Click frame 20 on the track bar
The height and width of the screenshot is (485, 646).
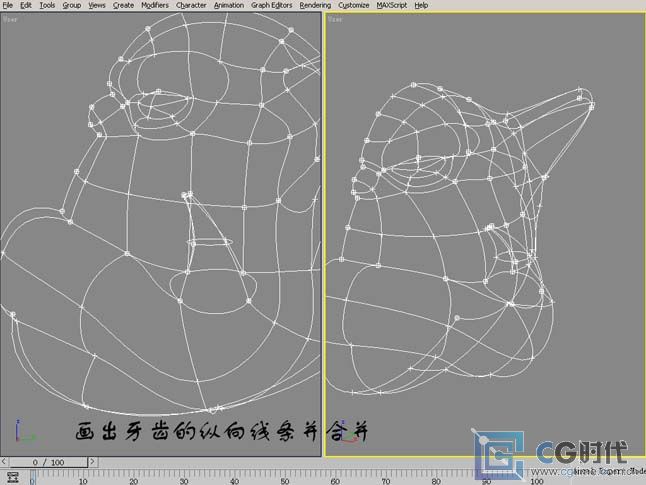[133, 481]
